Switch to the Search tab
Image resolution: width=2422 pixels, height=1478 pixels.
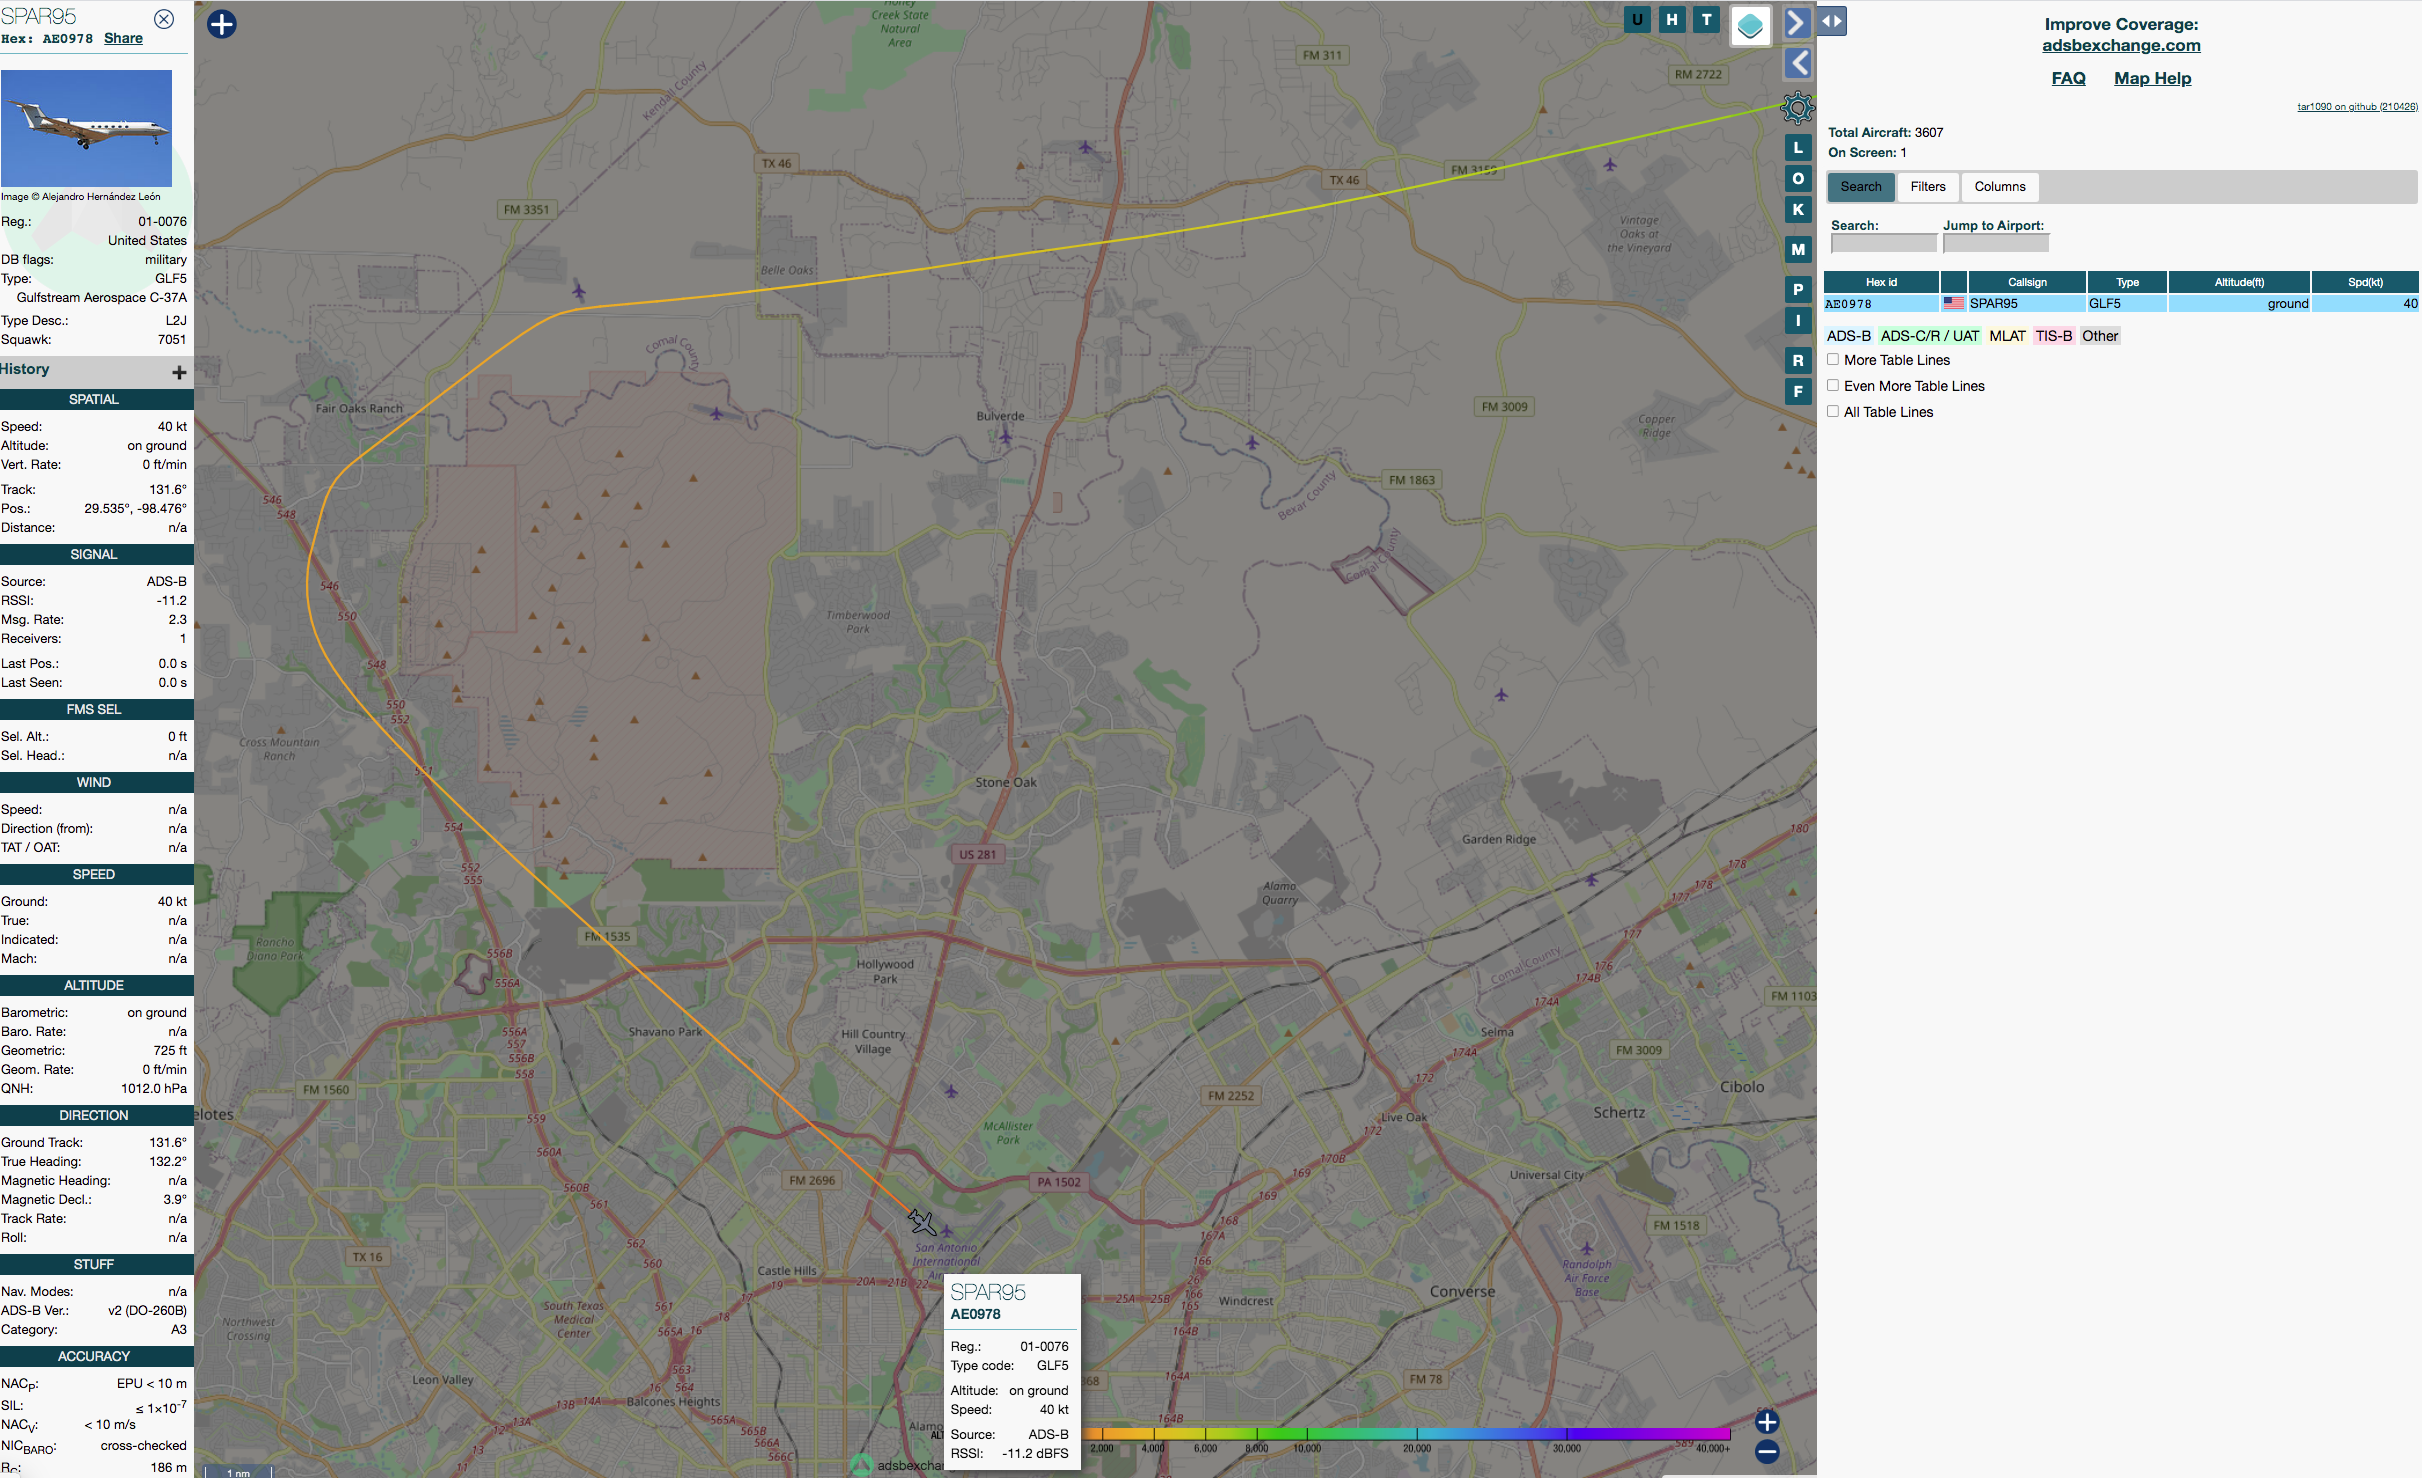pos(1860,187)
